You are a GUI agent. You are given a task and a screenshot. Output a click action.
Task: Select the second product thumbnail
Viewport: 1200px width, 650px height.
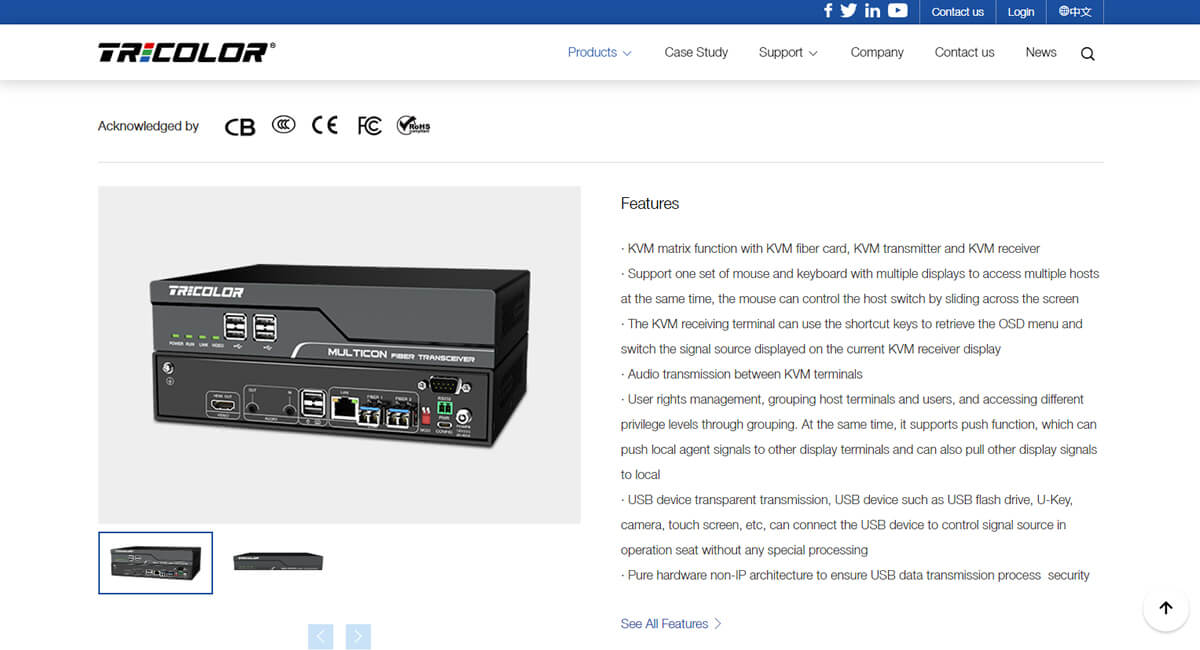pyautogui.click(x=278, y=562)
